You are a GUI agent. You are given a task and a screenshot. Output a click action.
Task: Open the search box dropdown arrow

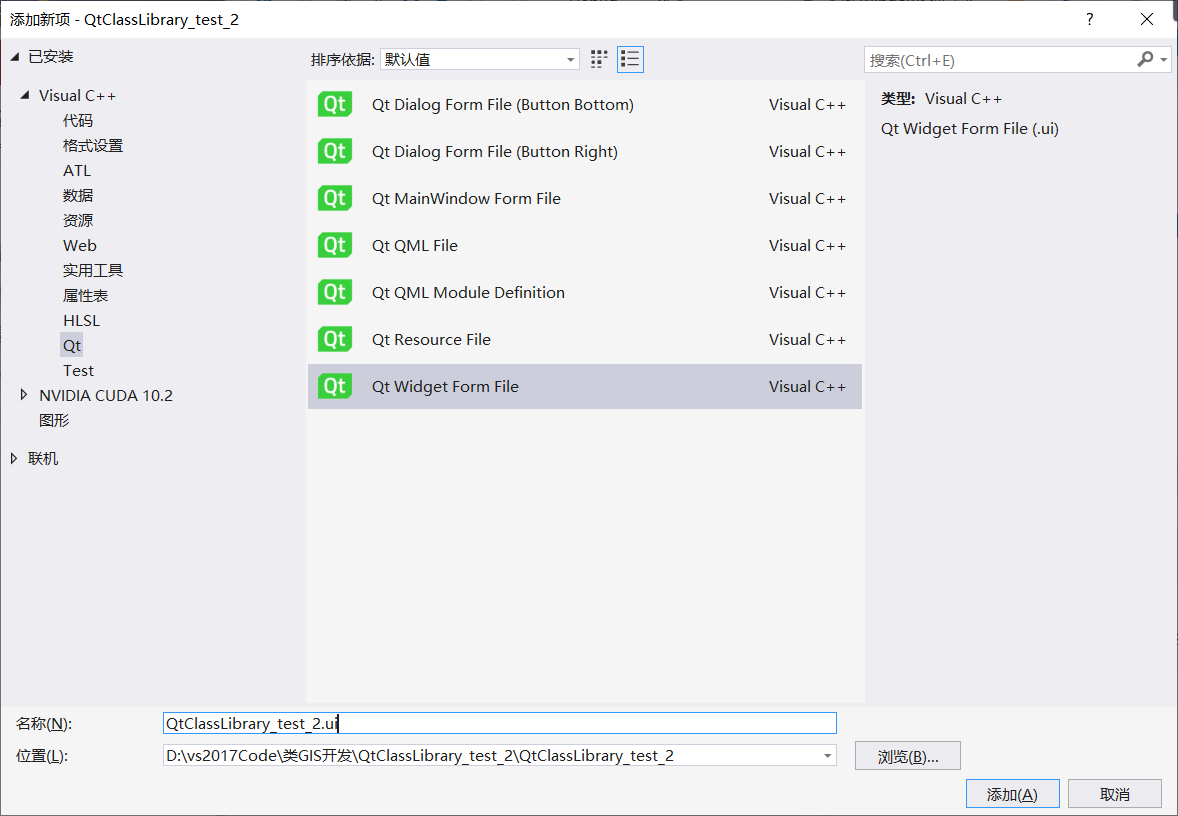(x=1161, y=60)
